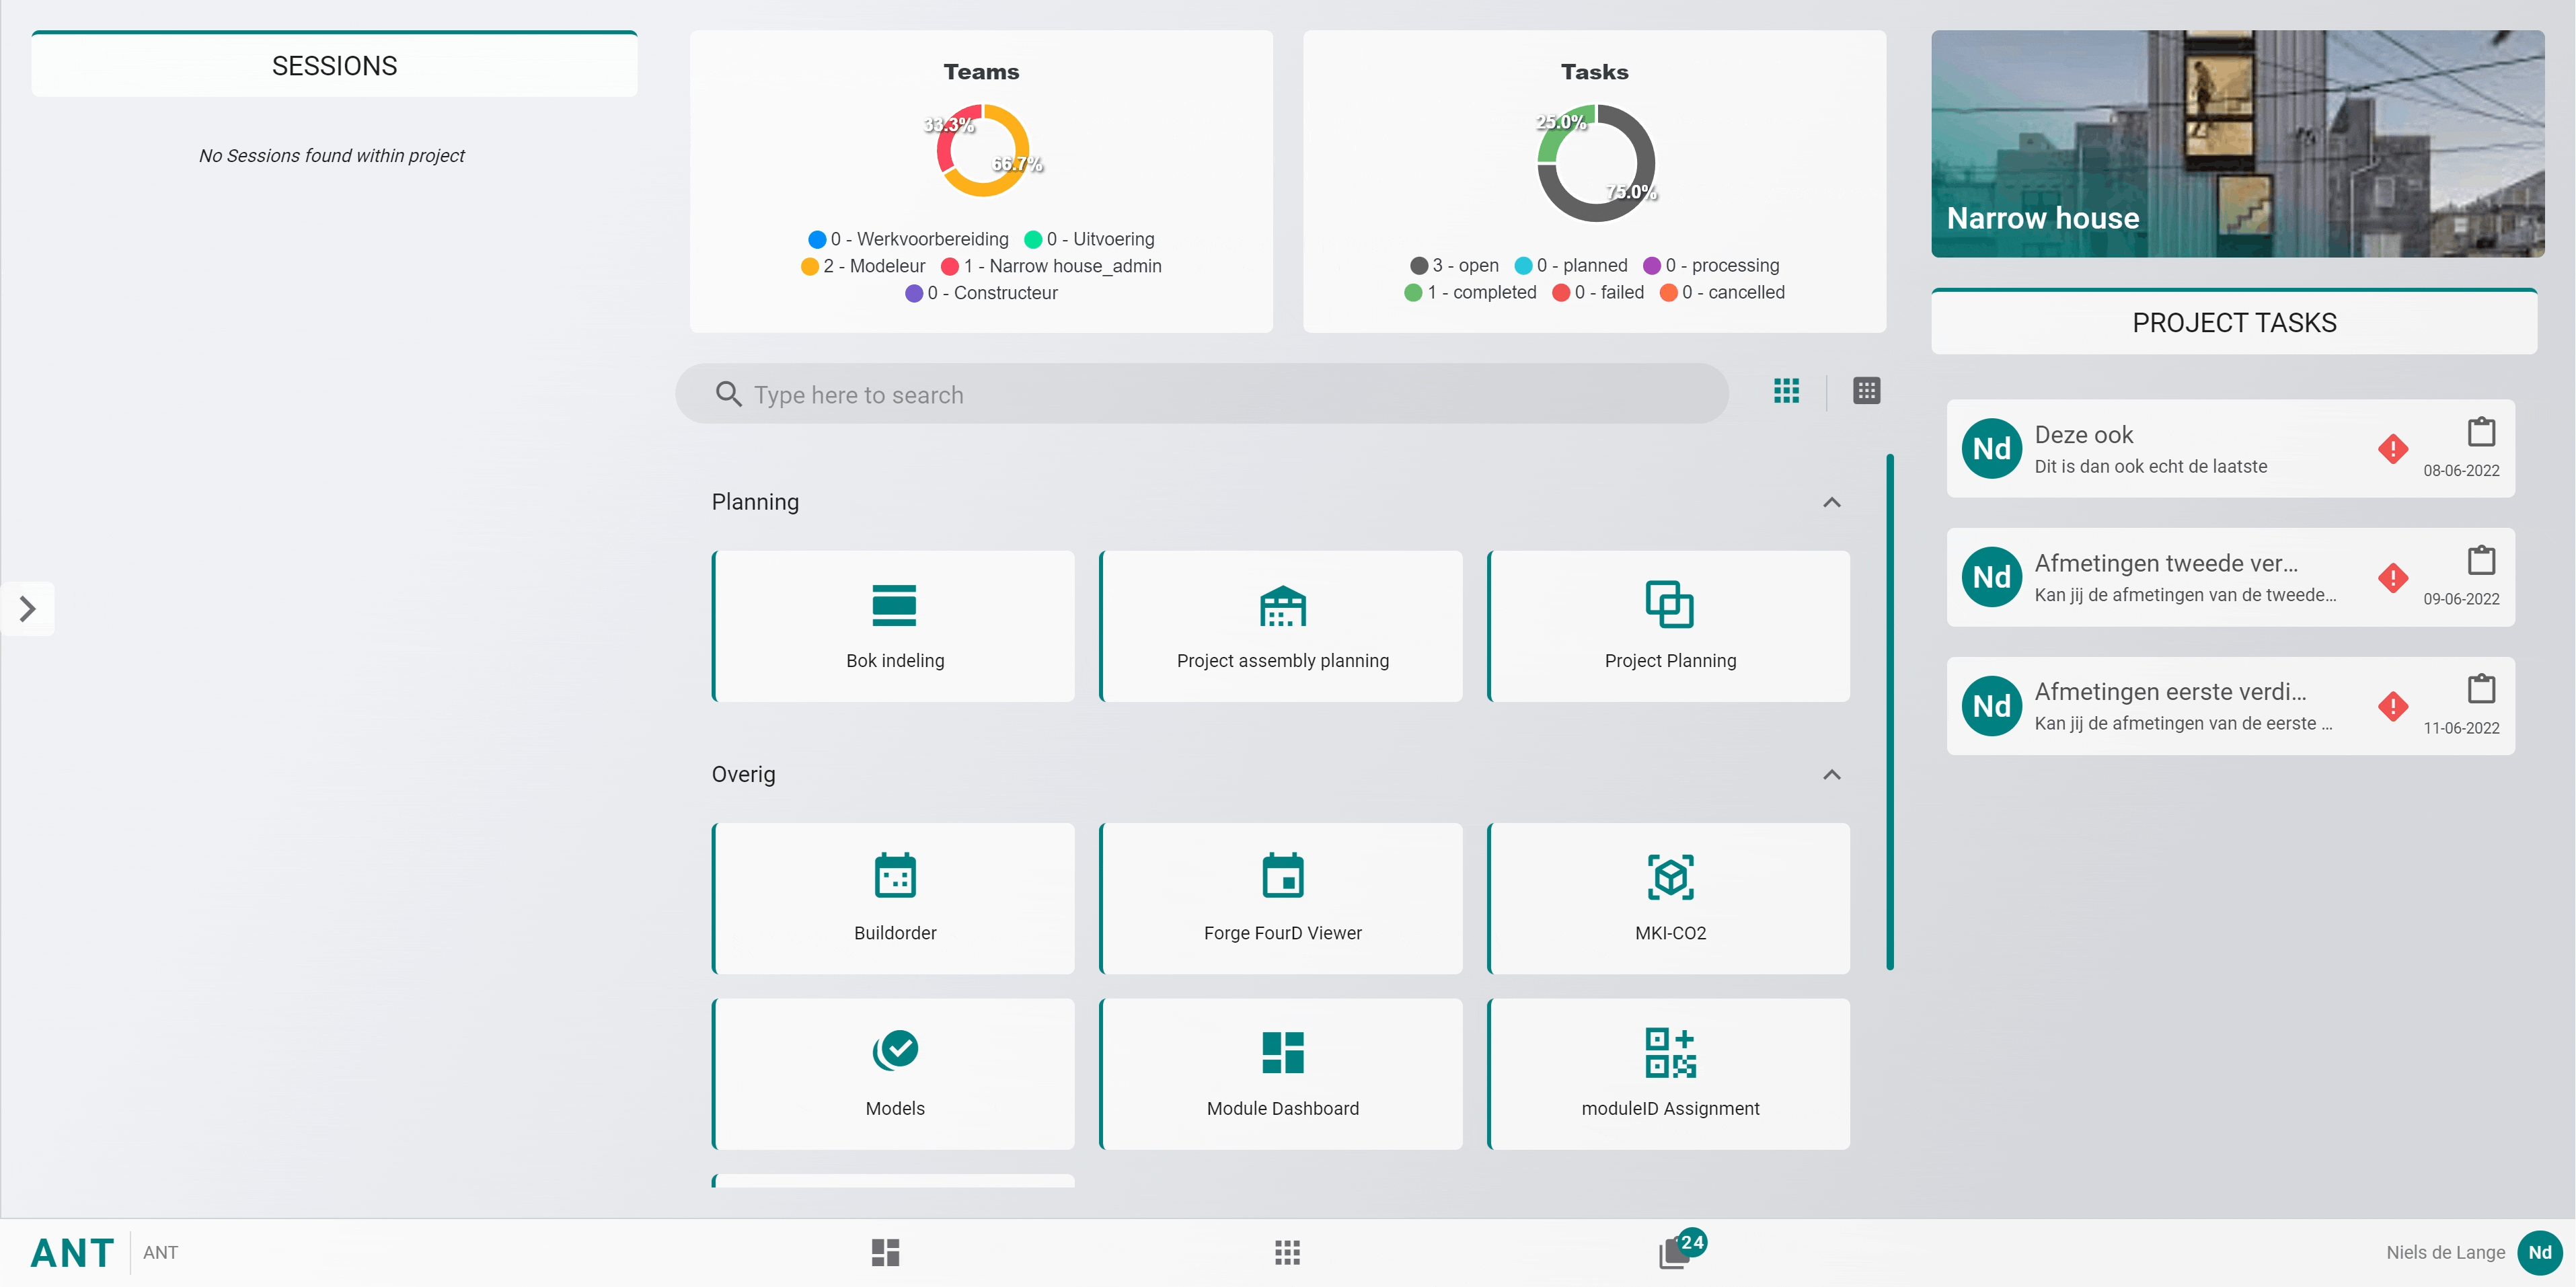Open the Bok indeling module
2576x1287 pixels.
tap(894, 626)
